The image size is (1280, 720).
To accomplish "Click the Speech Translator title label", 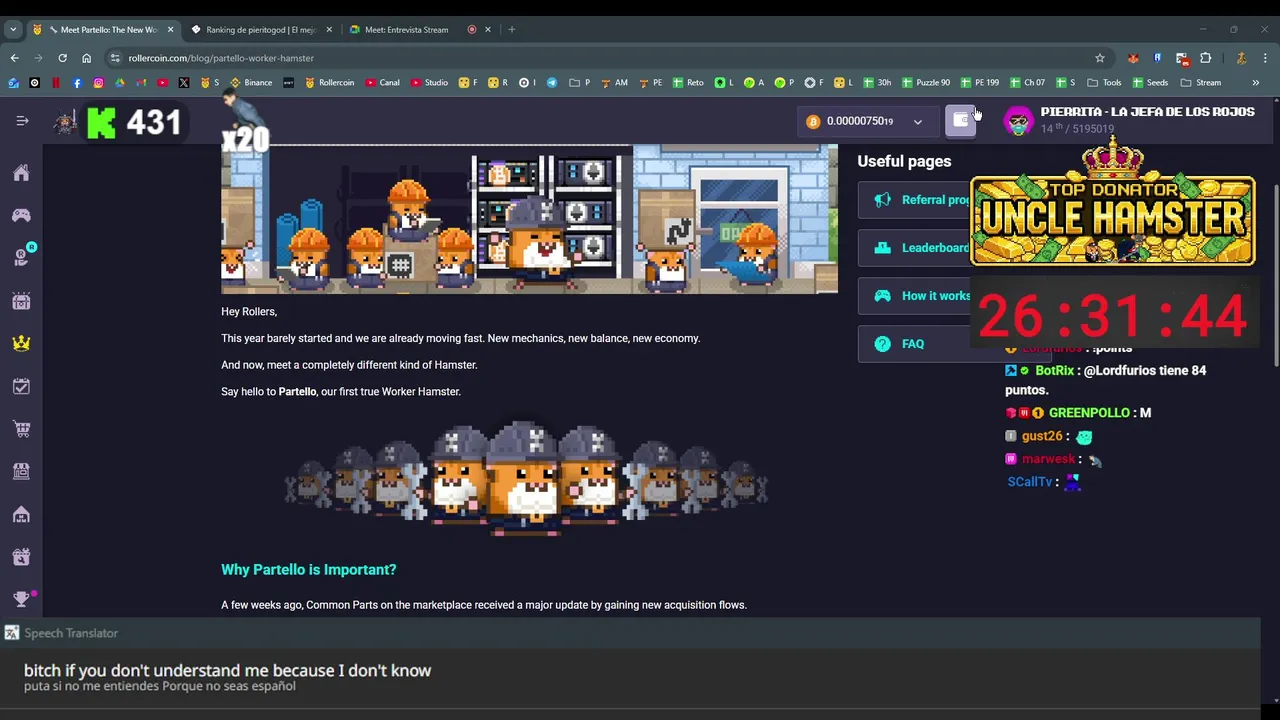I will point(71,633).
